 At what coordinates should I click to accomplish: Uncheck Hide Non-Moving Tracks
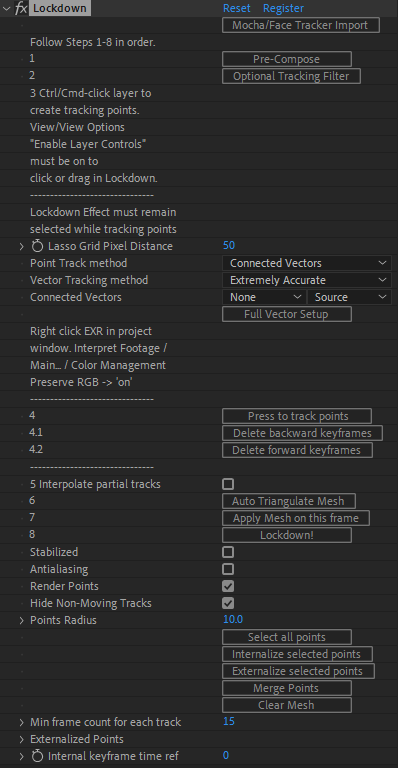228,603
